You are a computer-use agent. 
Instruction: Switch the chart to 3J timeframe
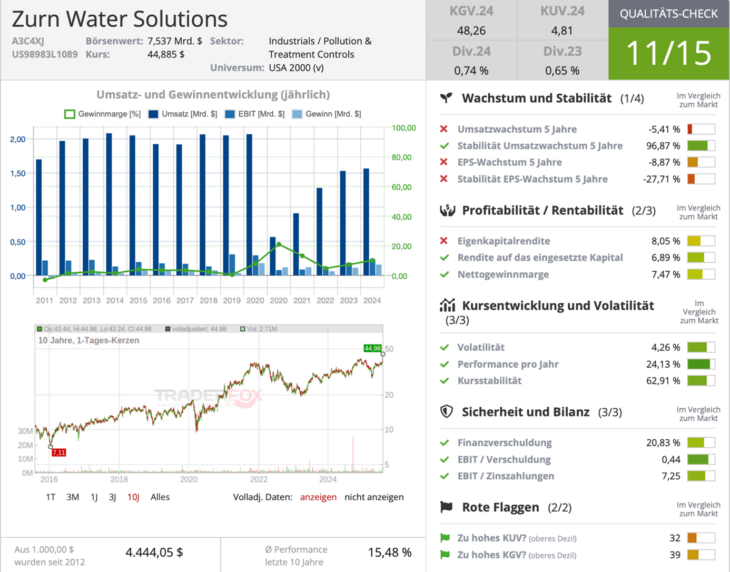click(x=112, y=497)
